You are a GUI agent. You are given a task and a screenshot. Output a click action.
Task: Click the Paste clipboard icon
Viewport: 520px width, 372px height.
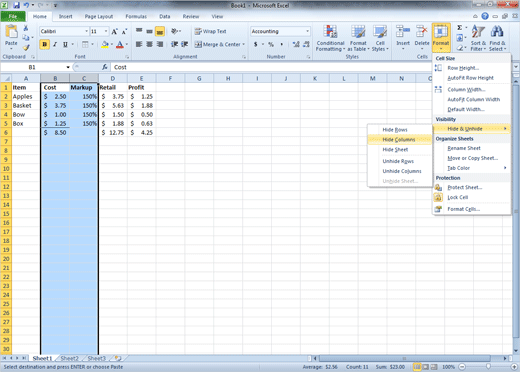tap(11, 33)
